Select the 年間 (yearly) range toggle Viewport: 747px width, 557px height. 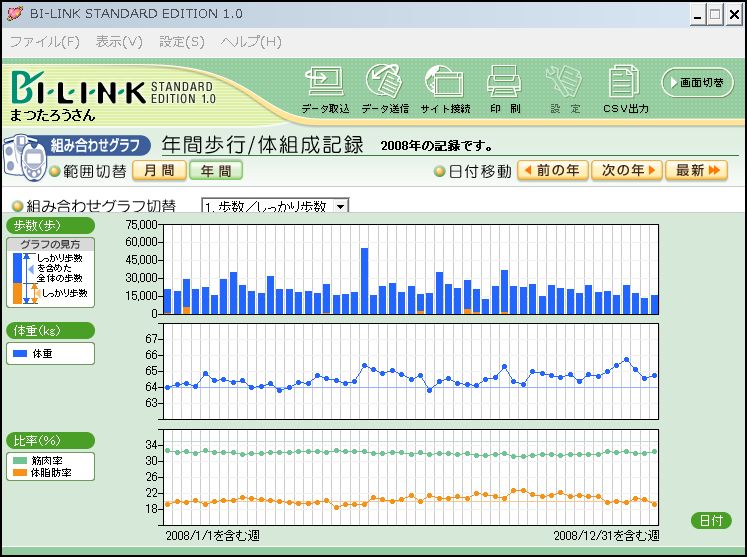(x=216, y=171)
